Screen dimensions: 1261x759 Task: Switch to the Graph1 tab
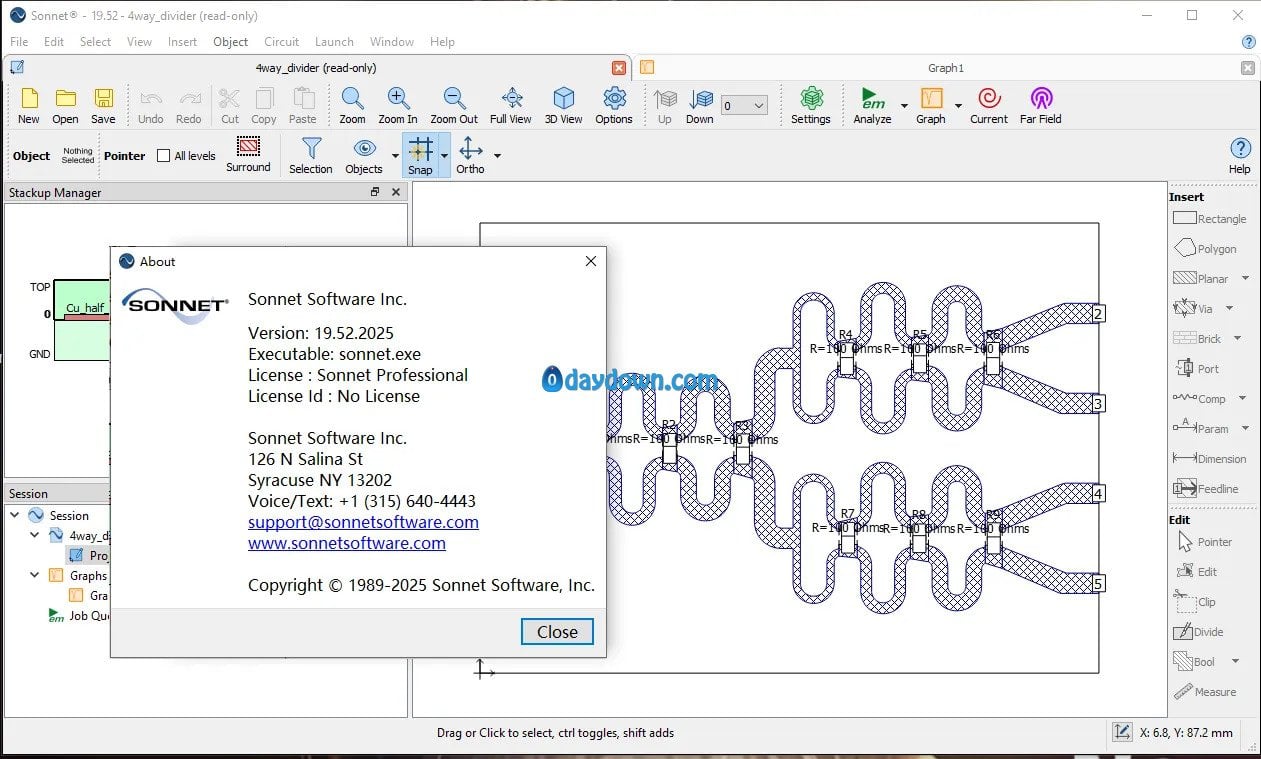coord(945,68)
